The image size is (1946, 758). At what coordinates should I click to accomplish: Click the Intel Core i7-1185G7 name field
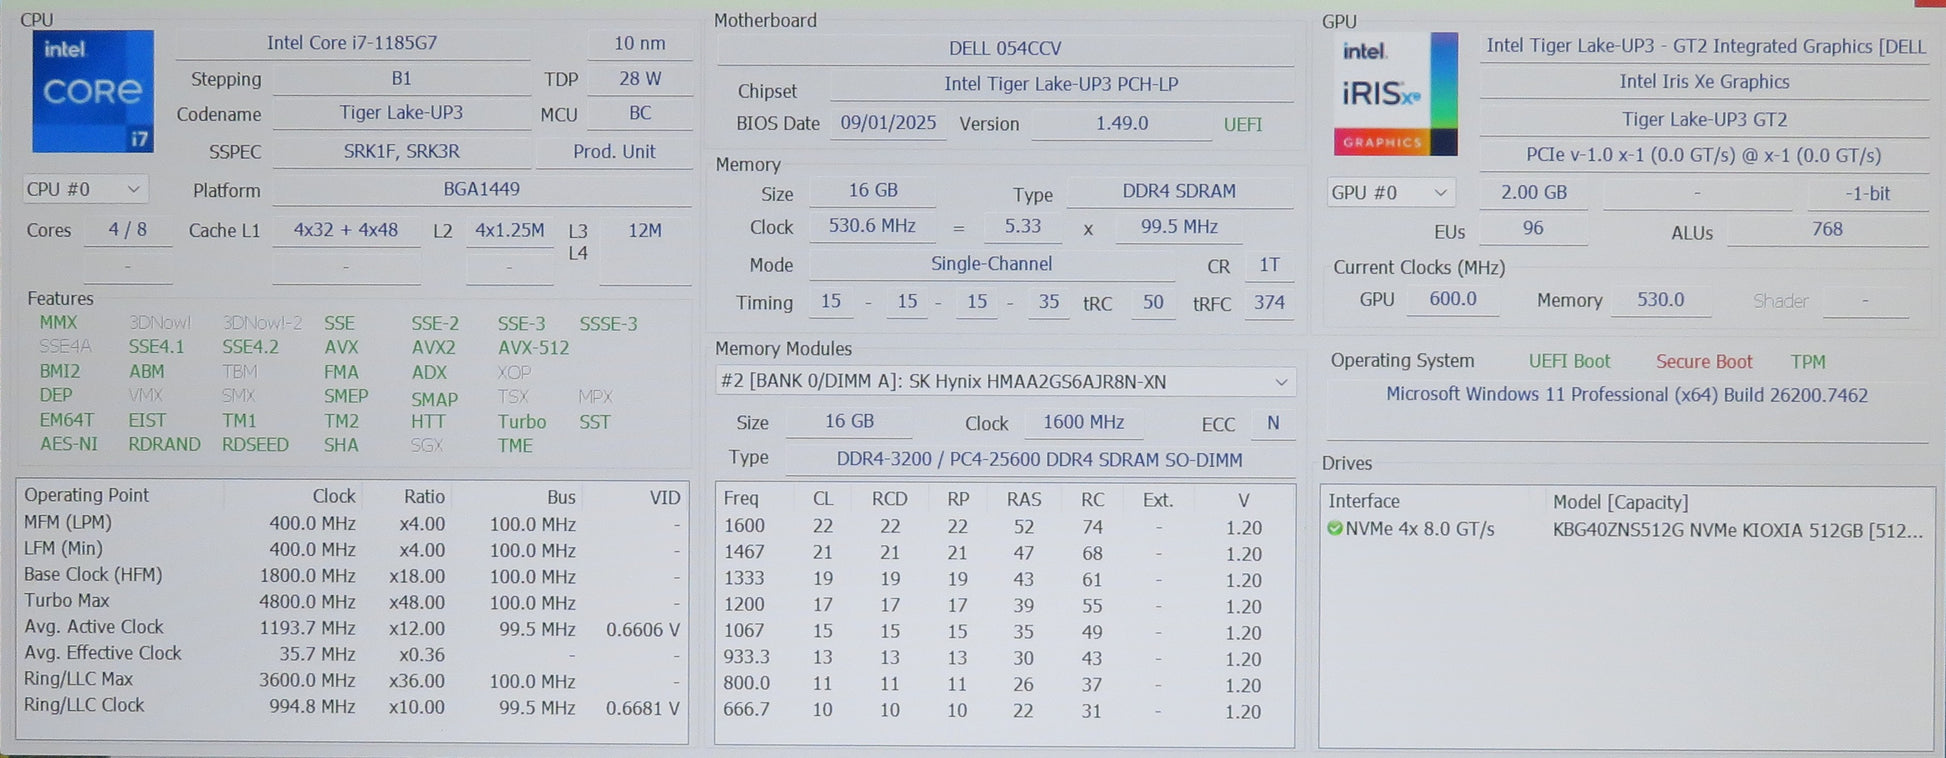[352, 43]
